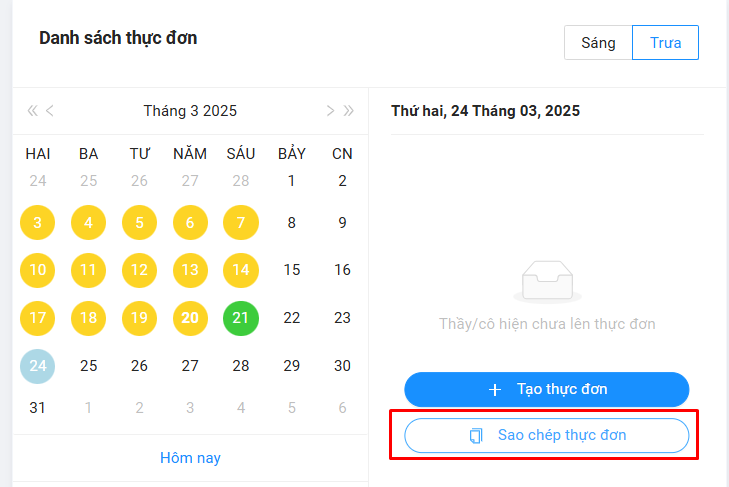Click plus icon in Tạo thực đơn

494,389
